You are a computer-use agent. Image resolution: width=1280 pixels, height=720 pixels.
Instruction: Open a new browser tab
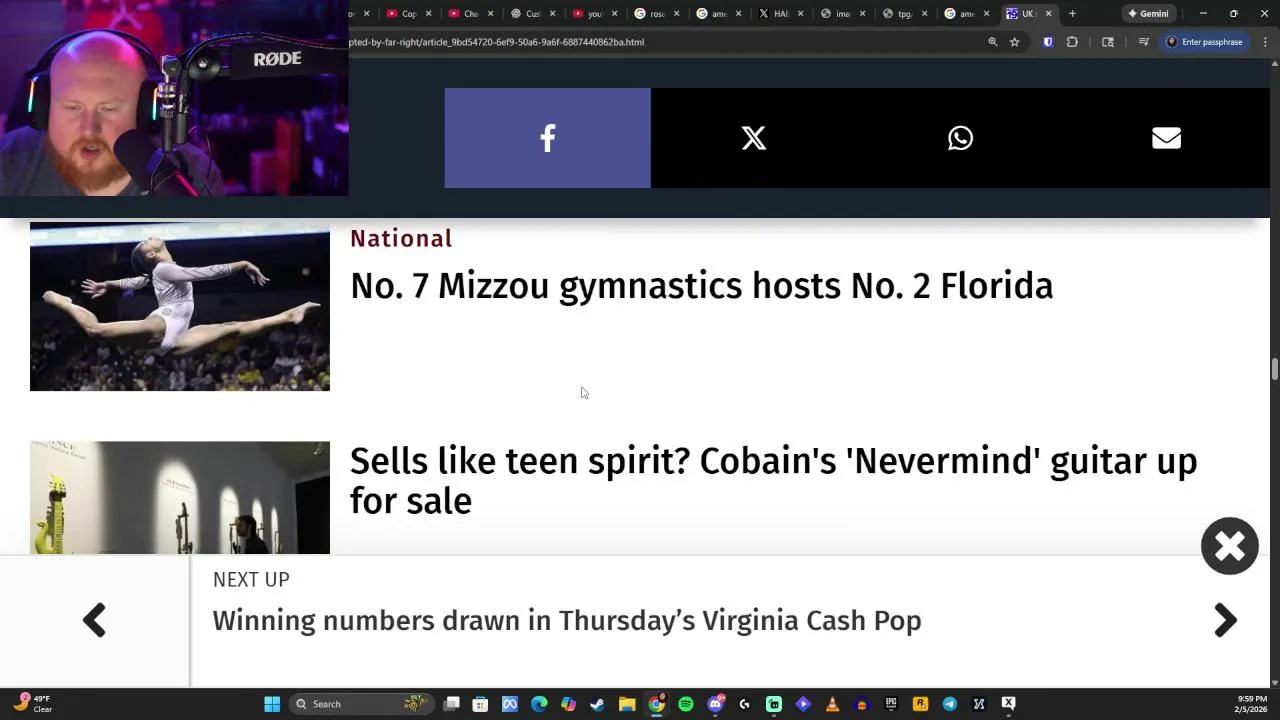[1072, 14]
